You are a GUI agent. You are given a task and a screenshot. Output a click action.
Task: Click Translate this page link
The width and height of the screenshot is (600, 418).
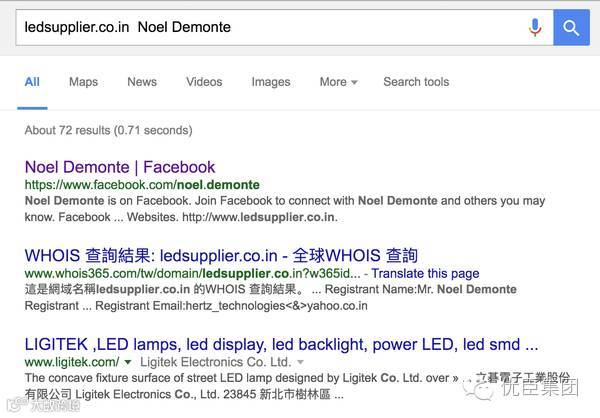427,273
